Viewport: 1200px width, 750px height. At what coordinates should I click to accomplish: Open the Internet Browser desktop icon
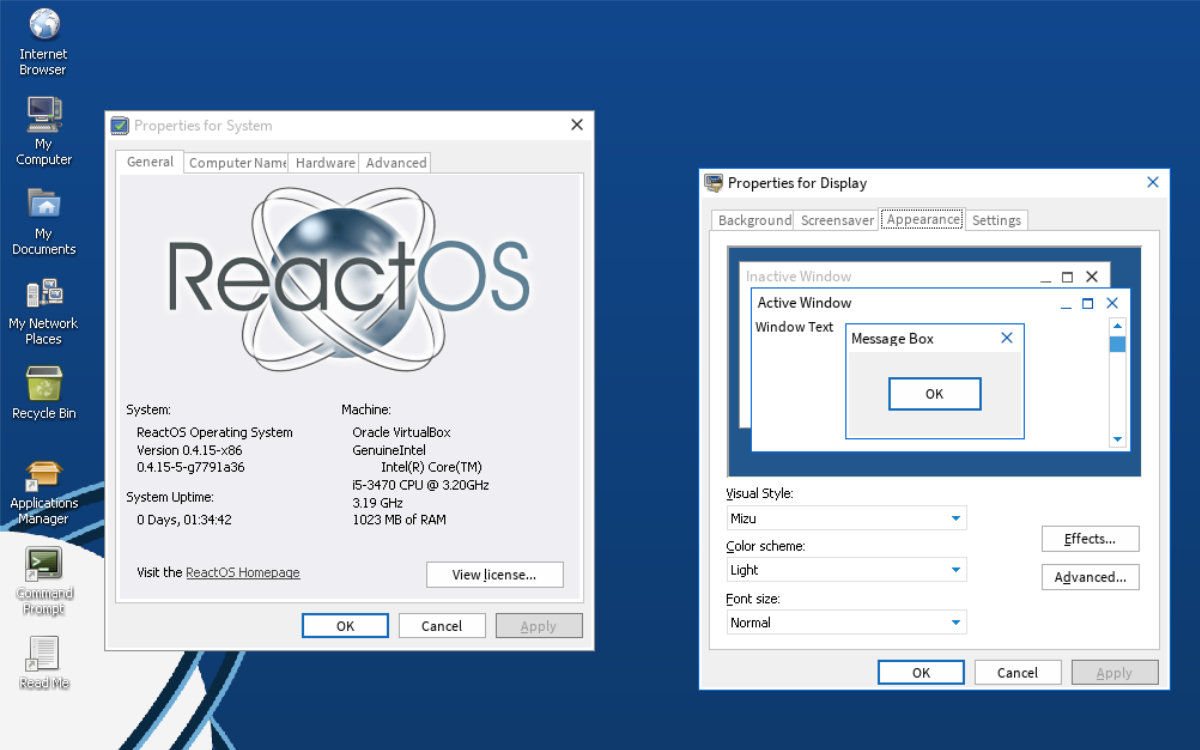(44, 42)
